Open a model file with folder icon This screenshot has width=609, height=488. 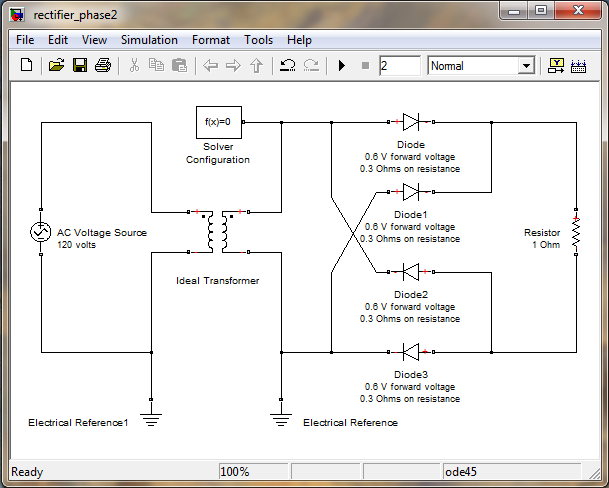56,66
